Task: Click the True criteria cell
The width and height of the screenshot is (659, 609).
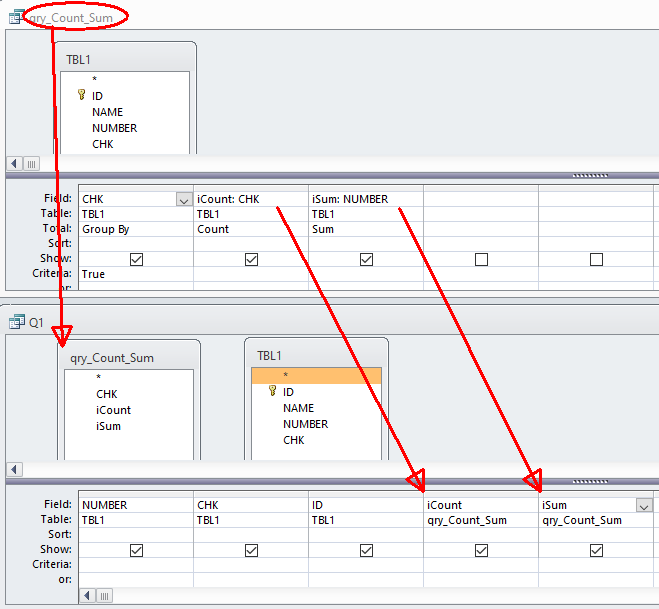Action: pyautogui.click(x=136, y=274)
